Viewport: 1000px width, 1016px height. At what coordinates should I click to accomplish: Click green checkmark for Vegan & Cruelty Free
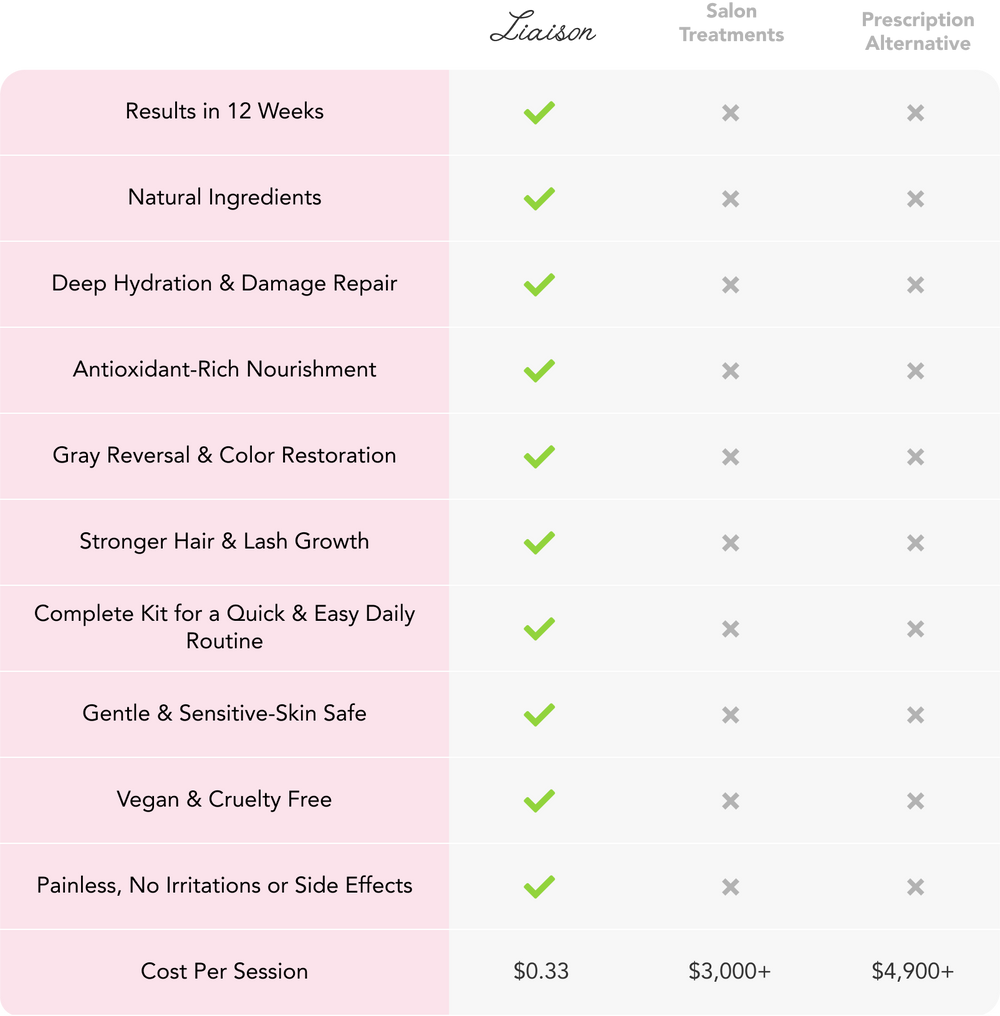[539, 800]
